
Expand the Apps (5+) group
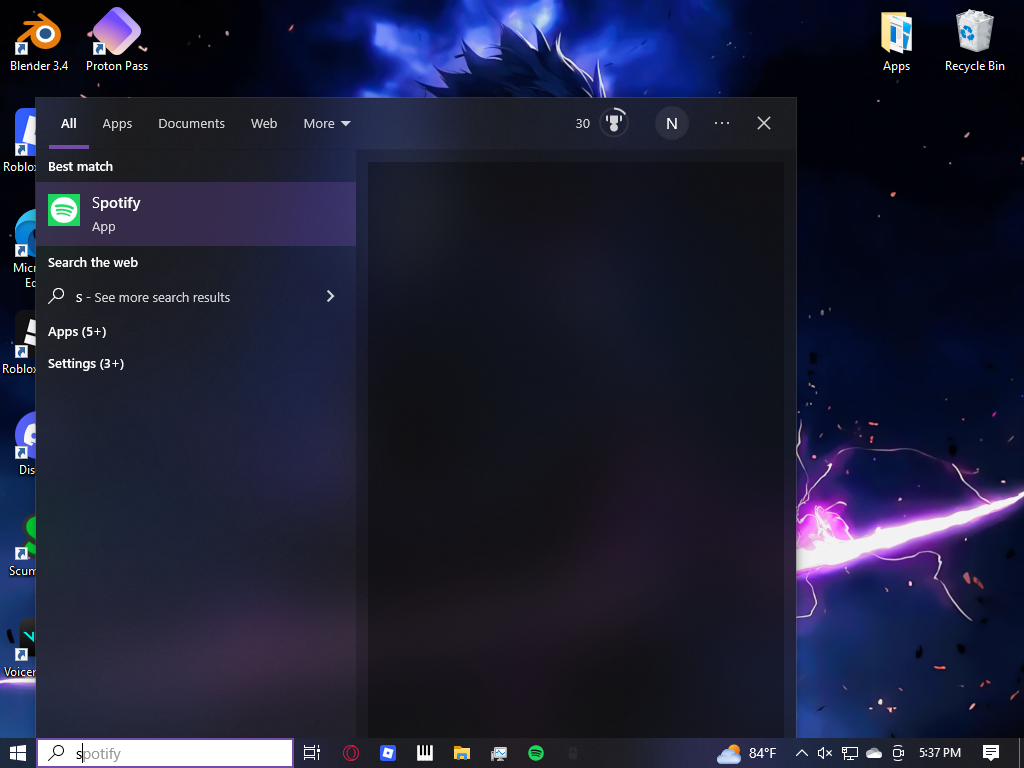[x=77, y=332]
